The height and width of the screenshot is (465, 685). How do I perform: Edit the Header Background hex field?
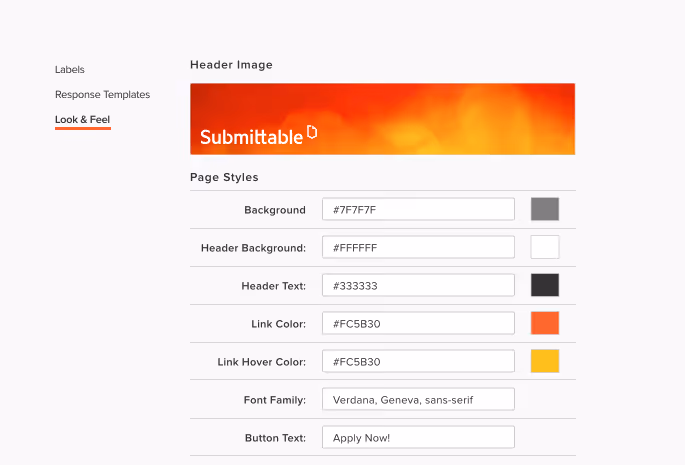(x=418, y=247)
